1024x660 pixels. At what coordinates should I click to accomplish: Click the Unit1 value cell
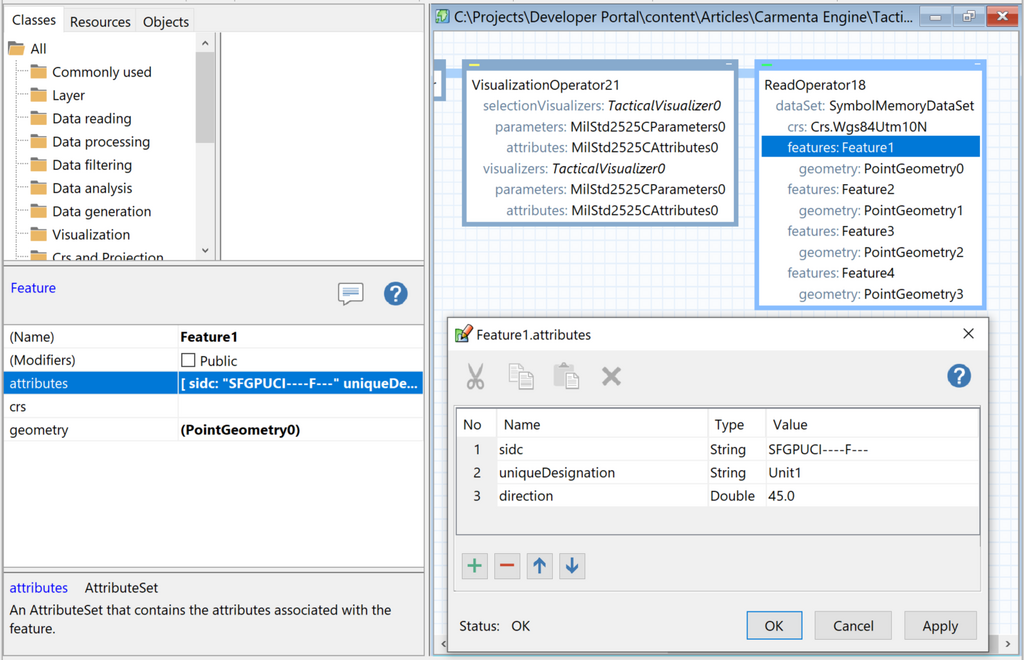point(872,473)
